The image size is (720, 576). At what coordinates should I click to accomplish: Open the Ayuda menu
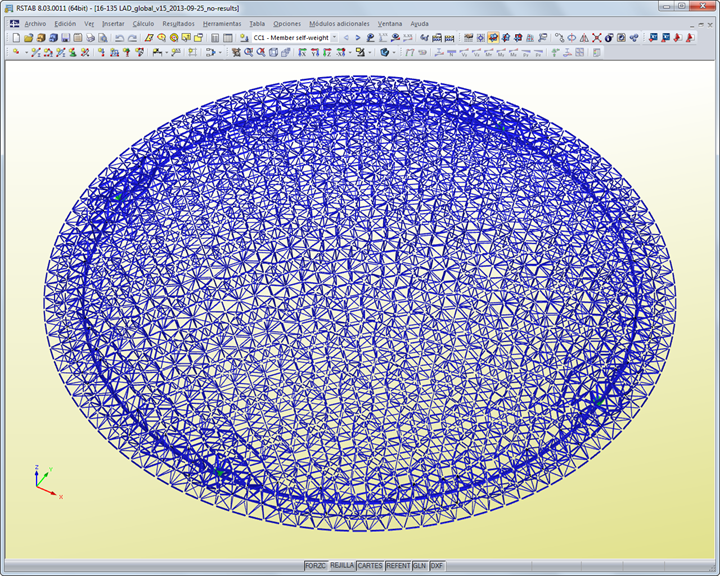click(419, 23)
